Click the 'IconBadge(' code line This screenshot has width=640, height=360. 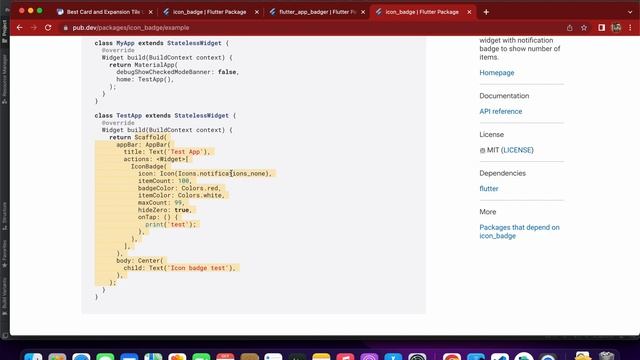click(149, 167)
